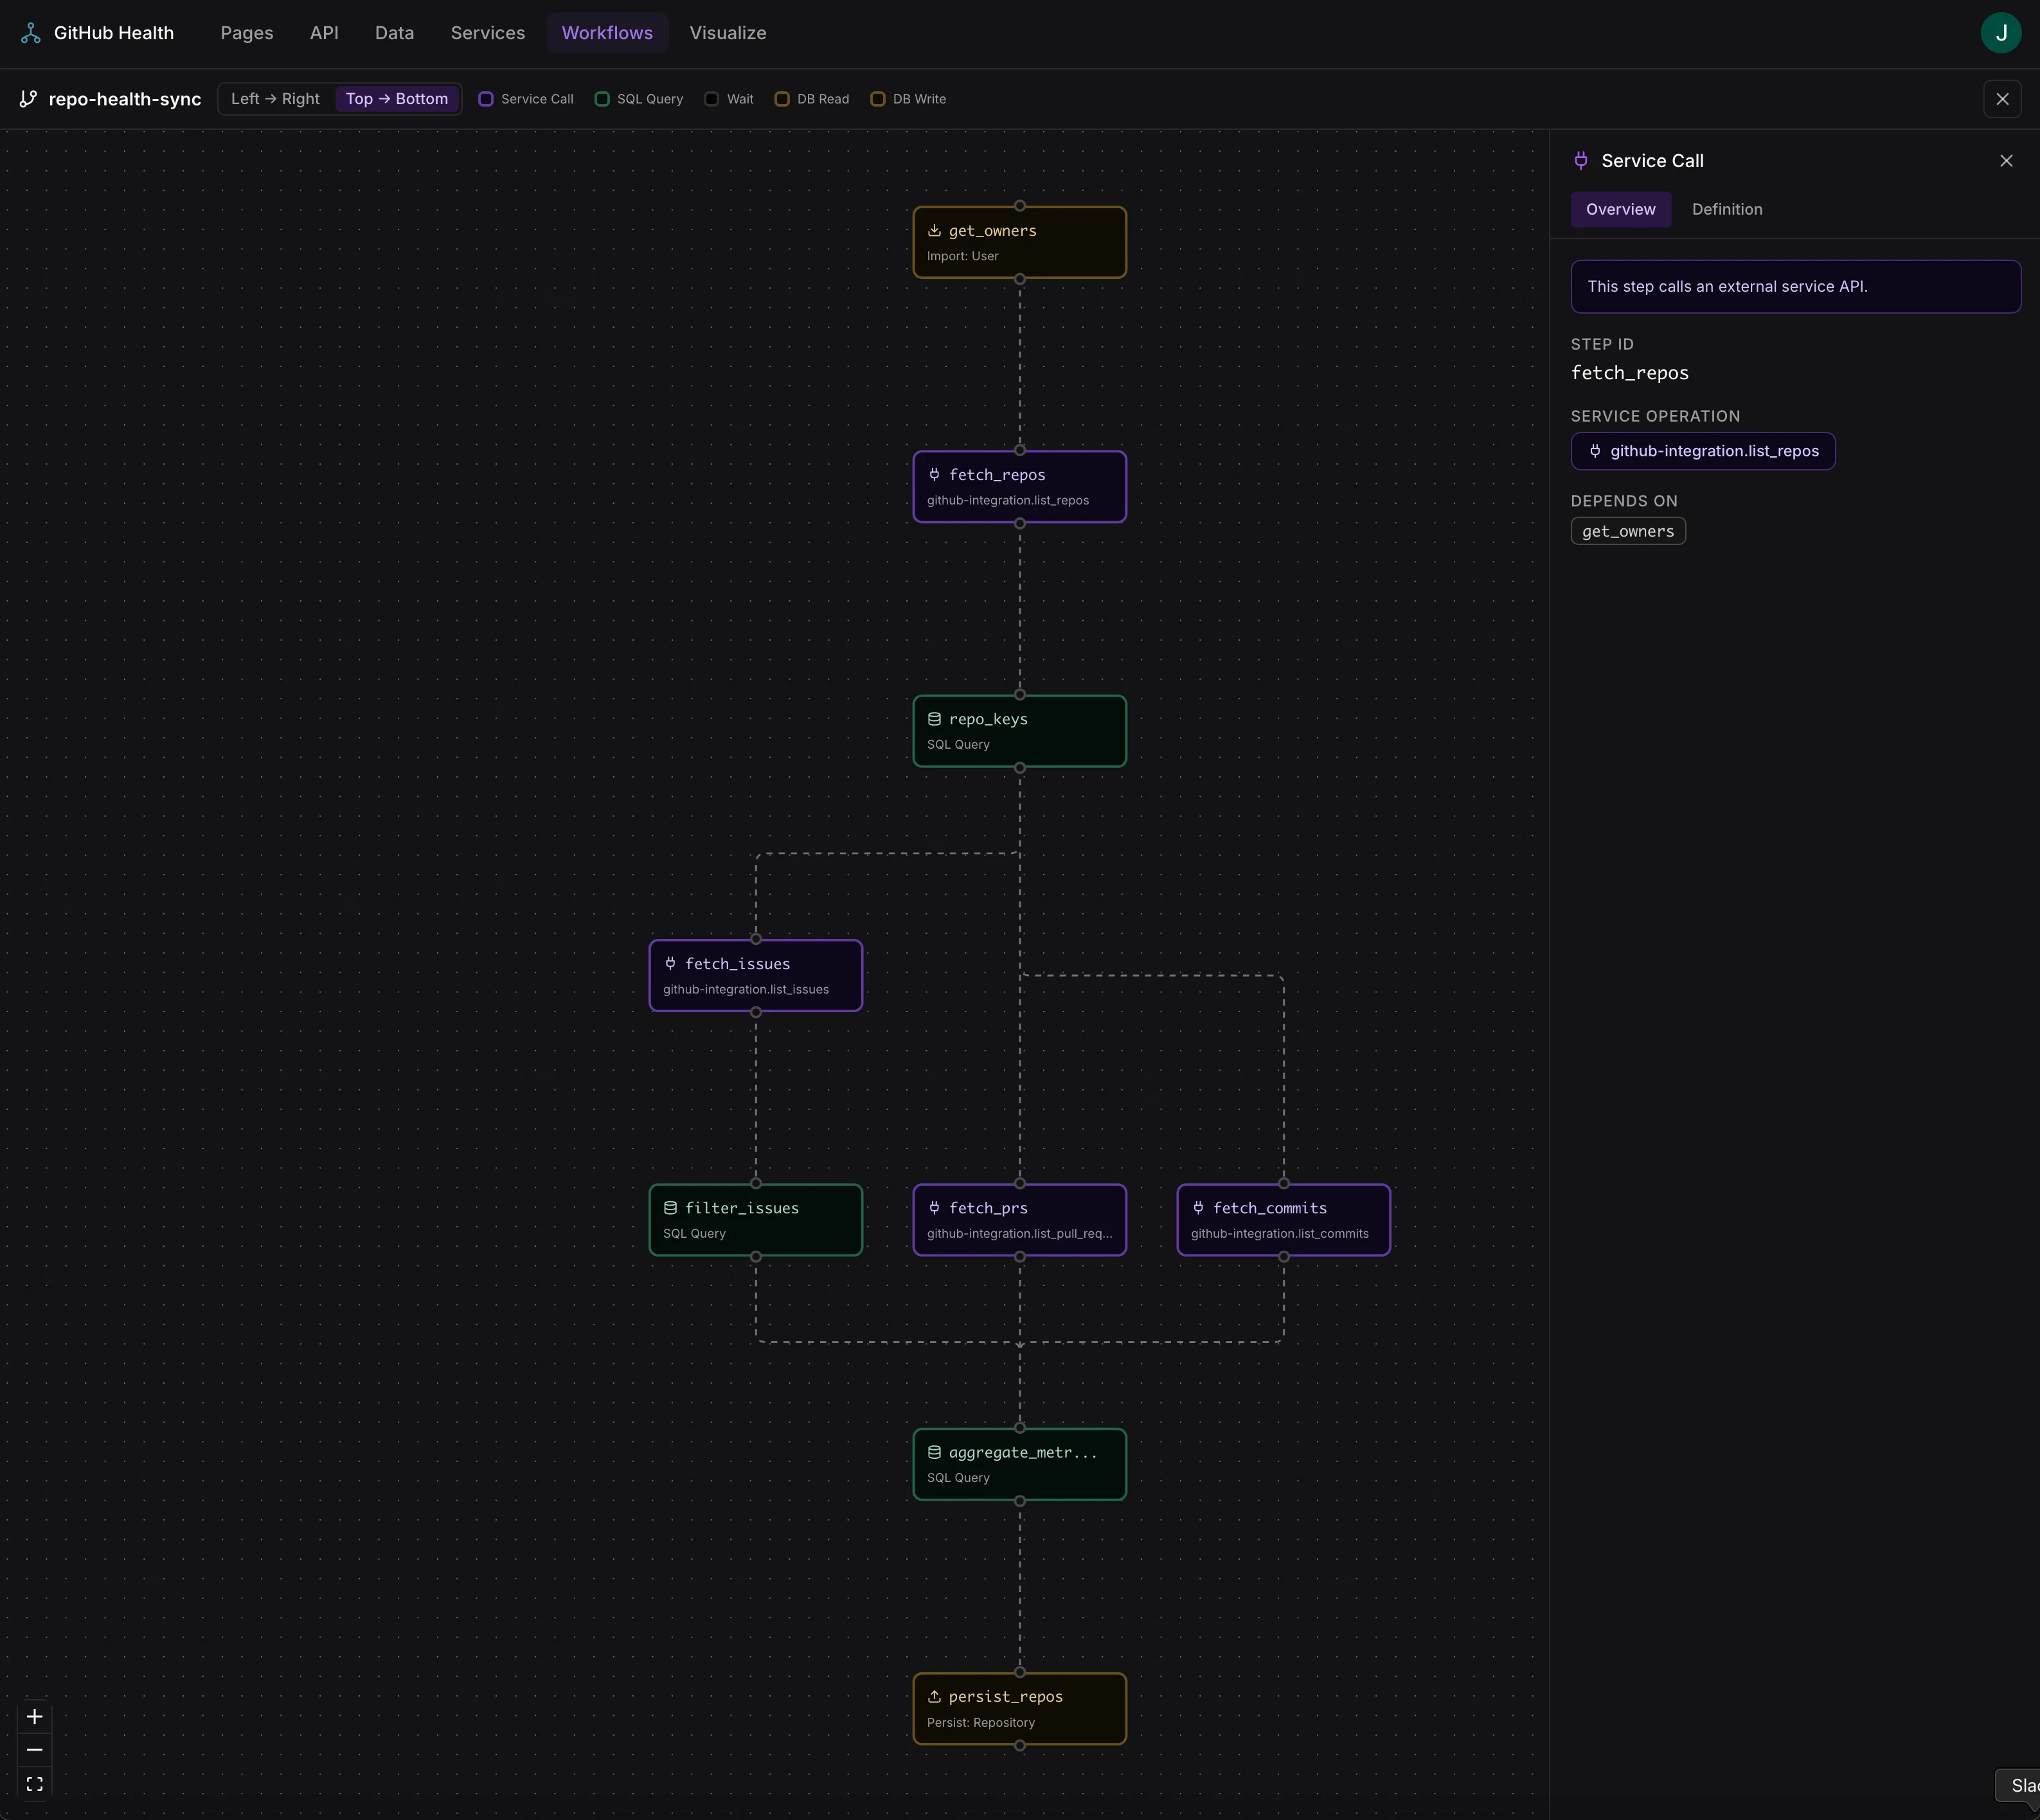This screenshot has height=1820, width=2040.
Task: Toggle the DB Read legend filter
Action: (x=812, y=99)
